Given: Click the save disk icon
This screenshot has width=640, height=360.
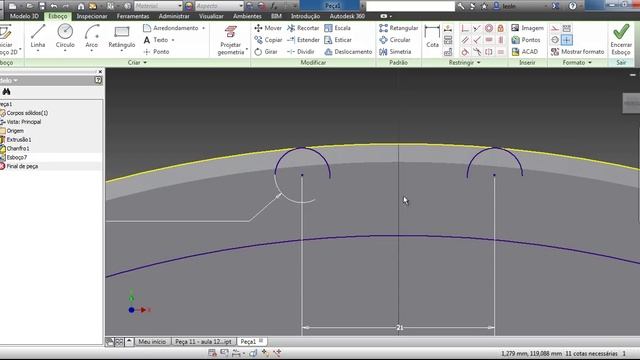Looking at the screenshot, I should tap(42, 6).
